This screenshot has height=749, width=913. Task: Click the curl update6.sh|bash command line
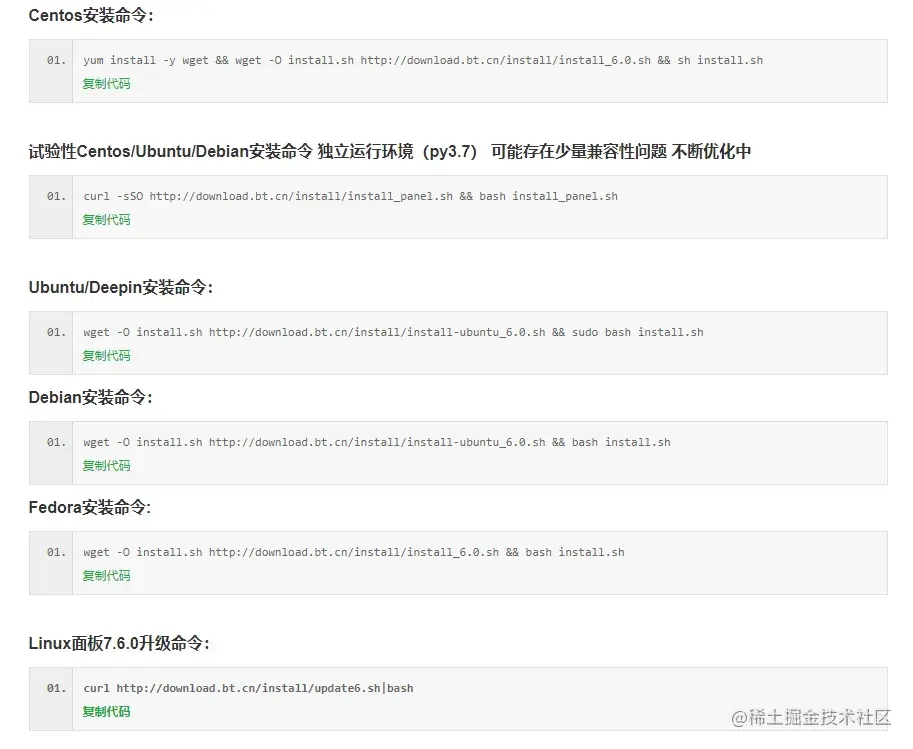point(249,688)
